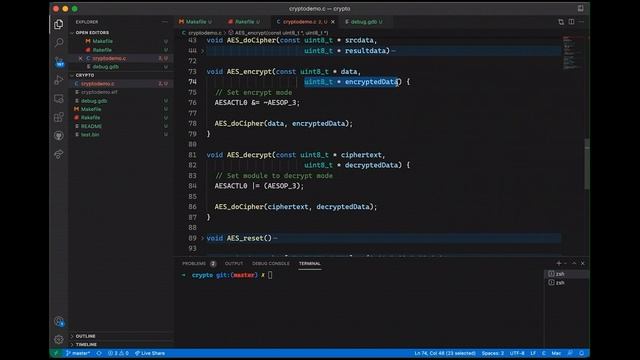The height and width of the screenshot is (360, 640).
Task: Click the editor vertical scrollbar
Action: [587, 164]
